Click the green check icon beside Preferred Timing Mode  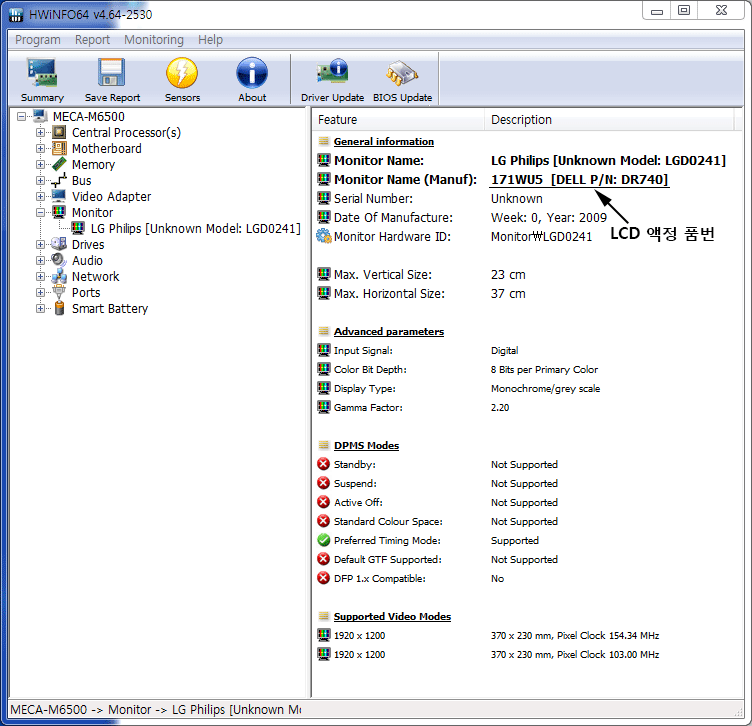324,540
